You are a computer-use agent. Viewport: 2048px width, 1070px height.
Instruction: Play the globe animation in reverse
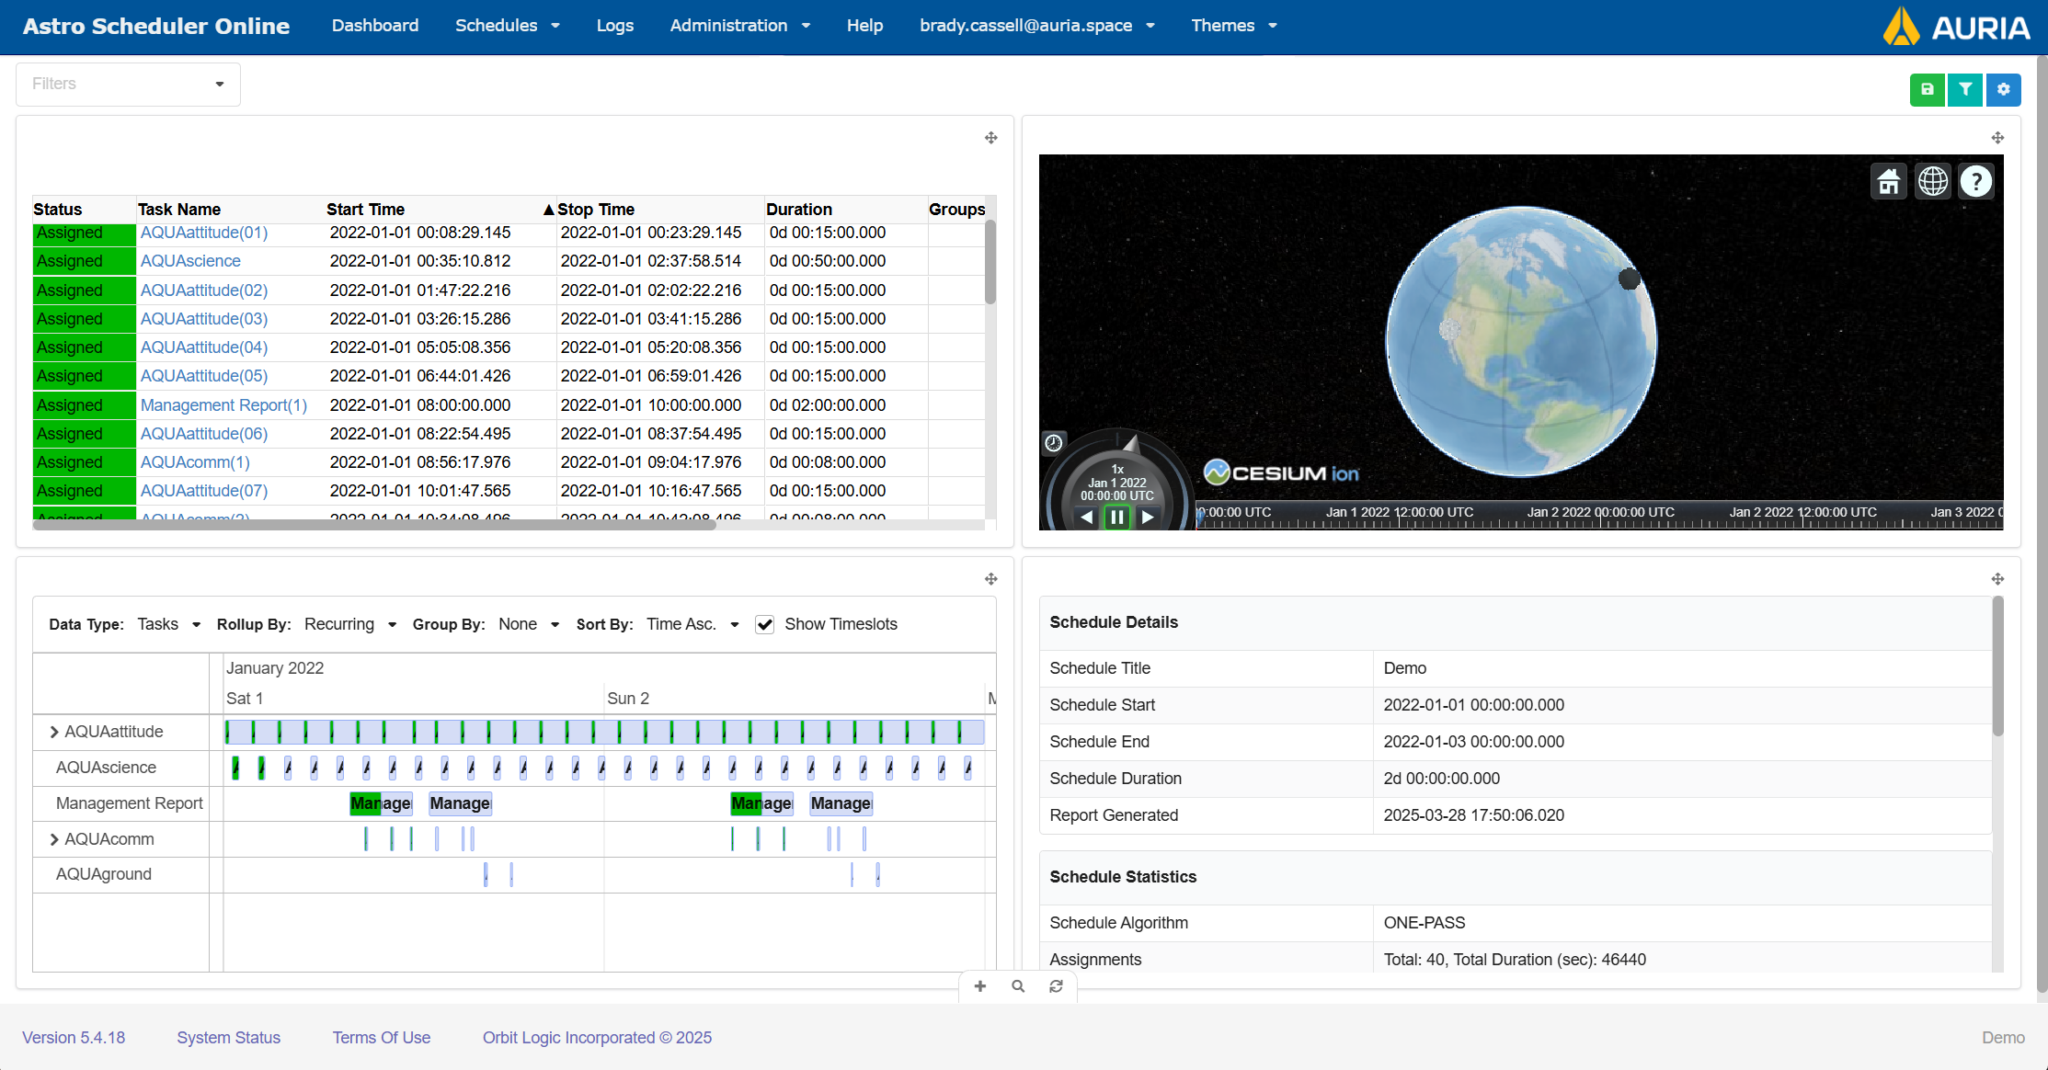pos(1087,517)
